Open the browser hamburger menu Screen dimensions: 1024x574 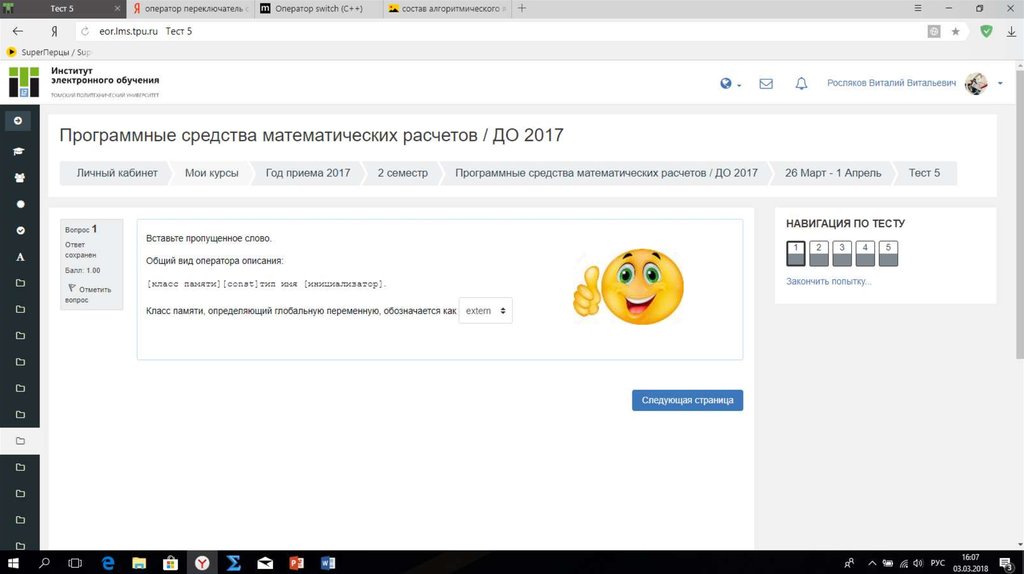918,8
